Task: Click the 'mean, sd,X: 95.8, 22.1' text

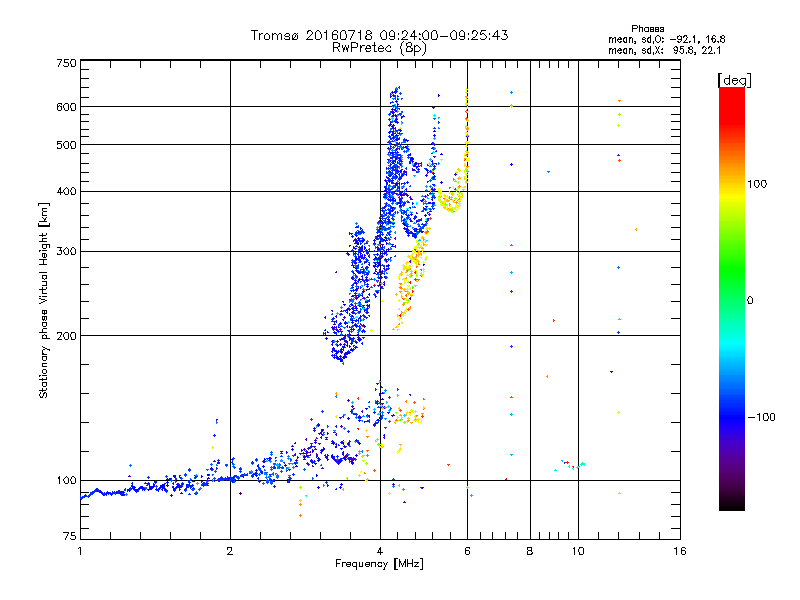Action: [664, 50]
